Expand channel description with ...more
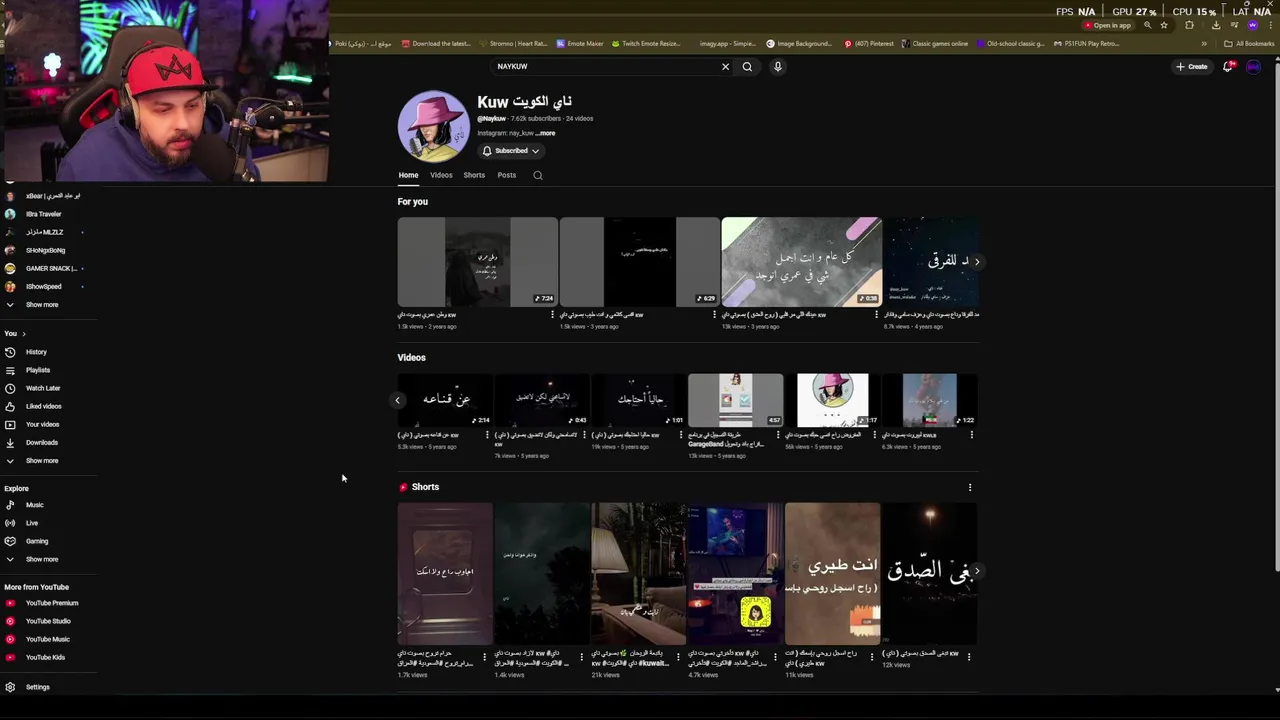 (x=545, y=133)
